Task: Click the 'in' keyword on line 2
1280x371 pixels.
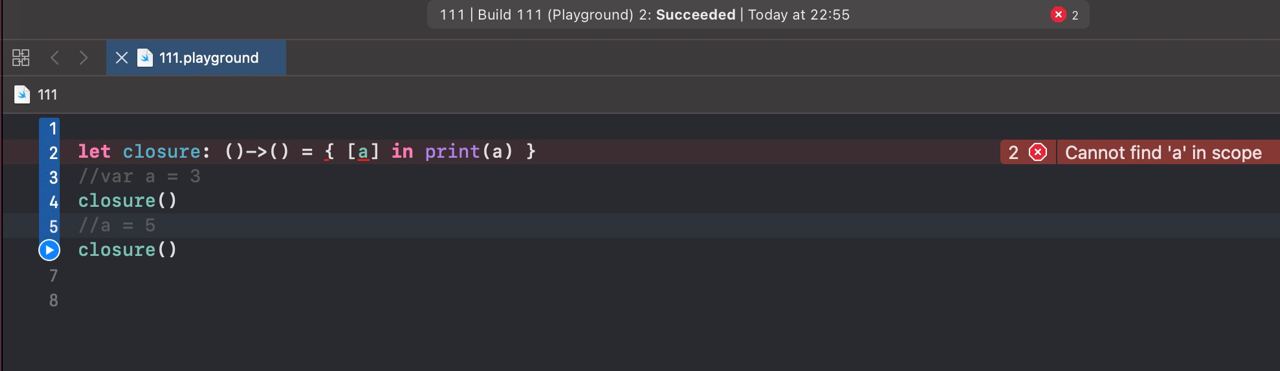Action: (402, 152)
